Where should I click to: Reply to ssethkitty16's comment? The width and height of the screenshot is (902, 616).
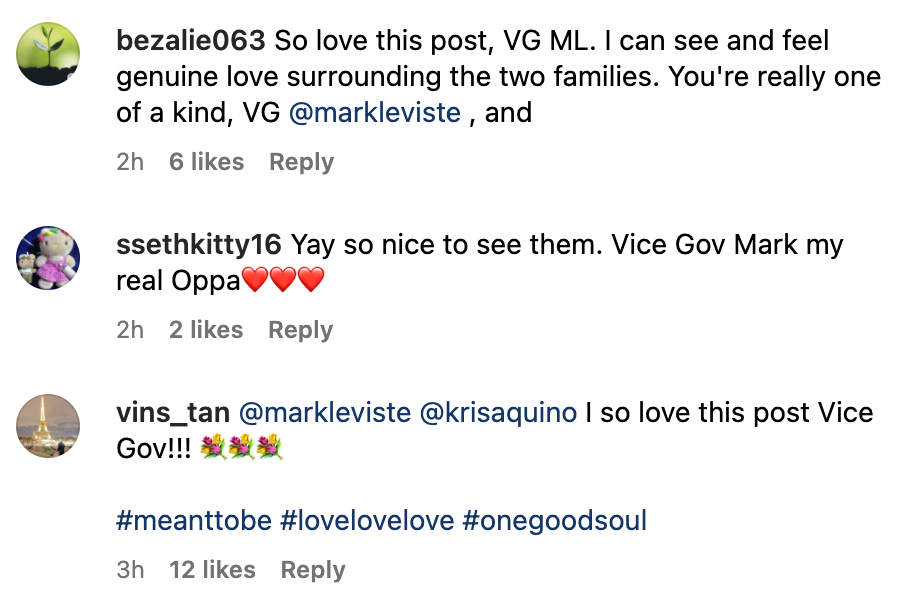[300, 329]
